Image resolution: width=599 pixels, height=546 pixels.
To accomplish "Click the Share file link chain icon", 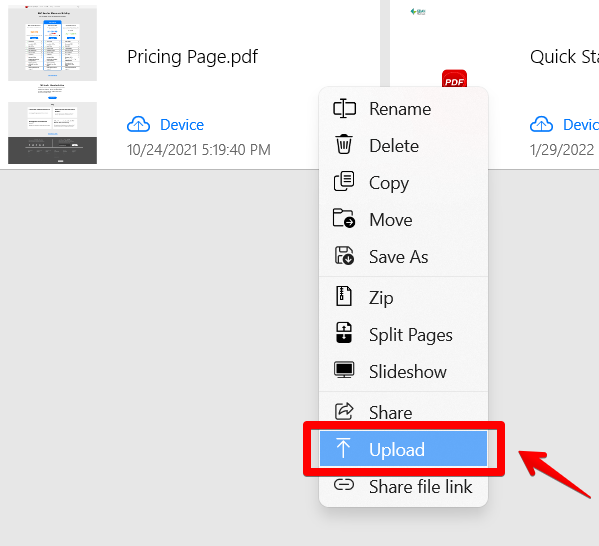I will click(x=344, y=485).
